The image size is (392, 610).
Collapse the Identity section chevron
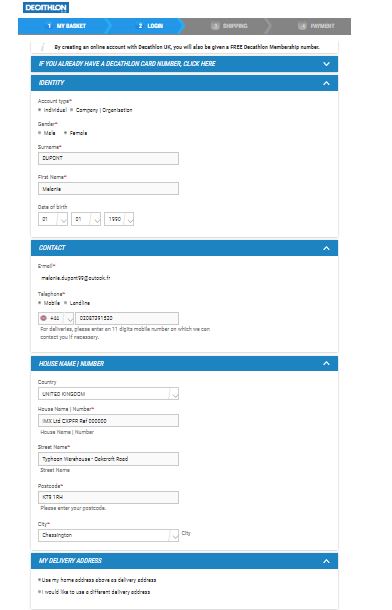[x=326, y=83]
